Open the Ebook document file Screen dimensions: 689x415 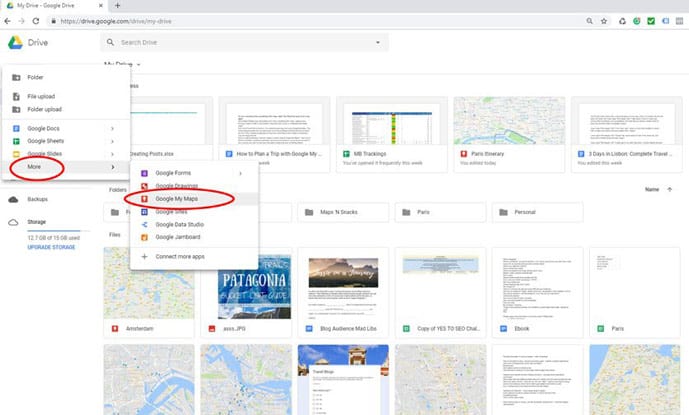coord(537,292)
